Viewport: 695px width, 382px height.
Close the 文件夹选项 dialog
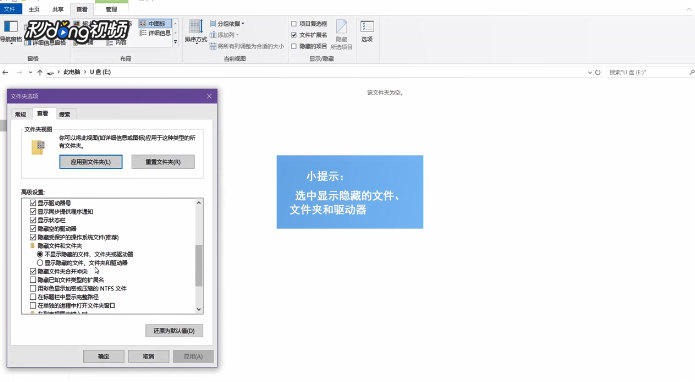coord(209,96)
